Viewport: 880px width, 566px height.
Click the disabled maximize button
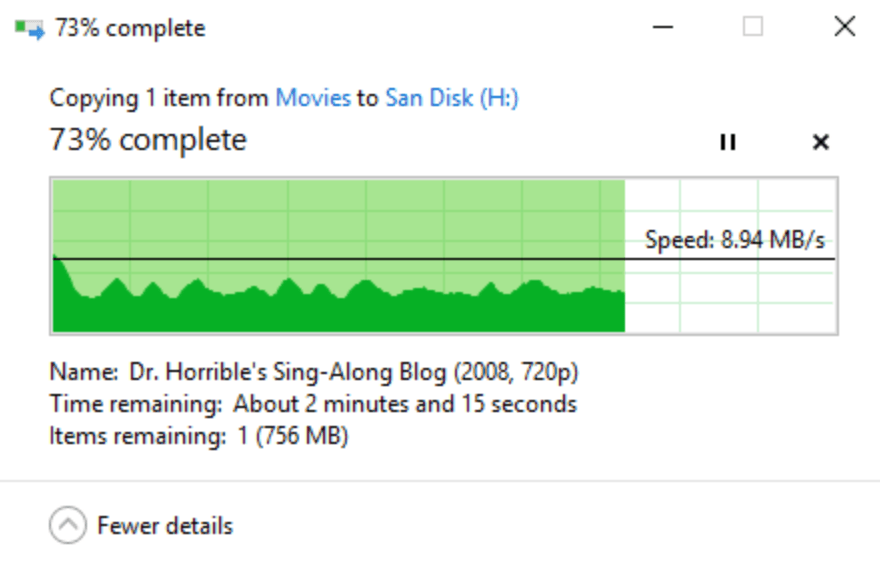point(753,28)
